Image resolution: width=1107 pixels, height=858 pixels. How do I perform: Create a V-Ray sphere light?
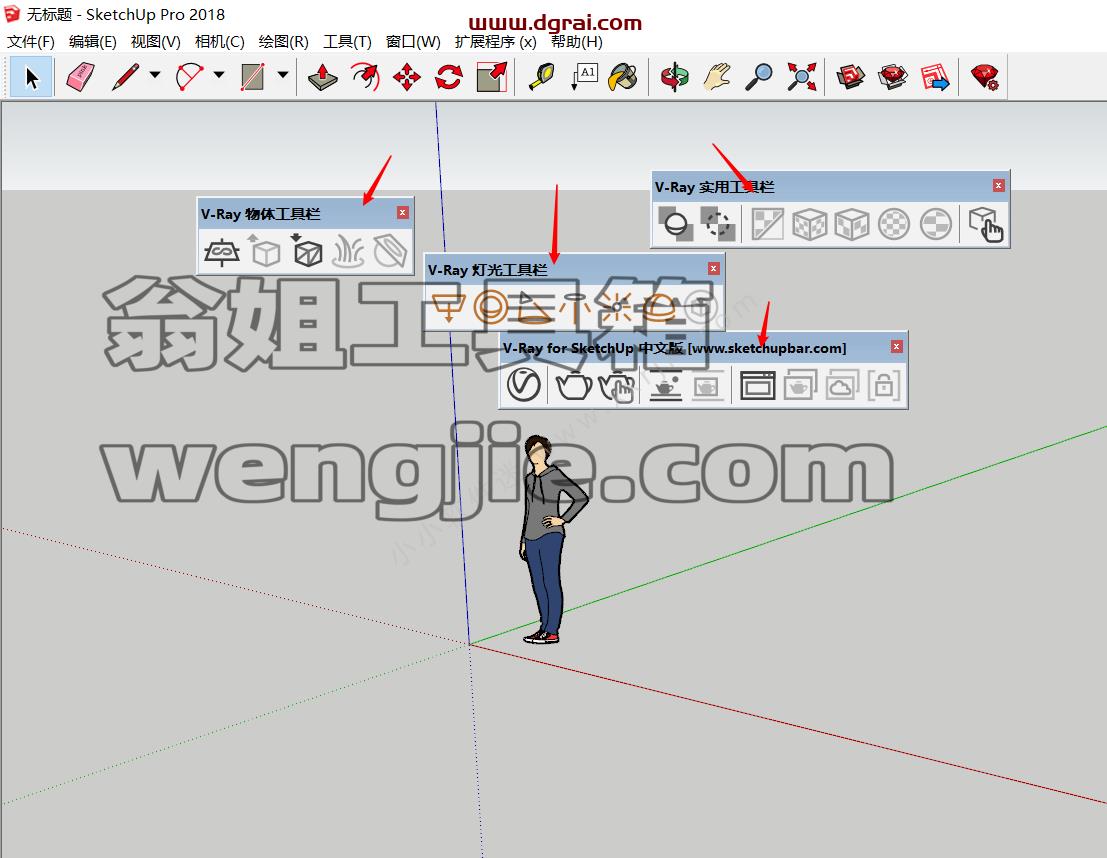click(x=491, y=308)
